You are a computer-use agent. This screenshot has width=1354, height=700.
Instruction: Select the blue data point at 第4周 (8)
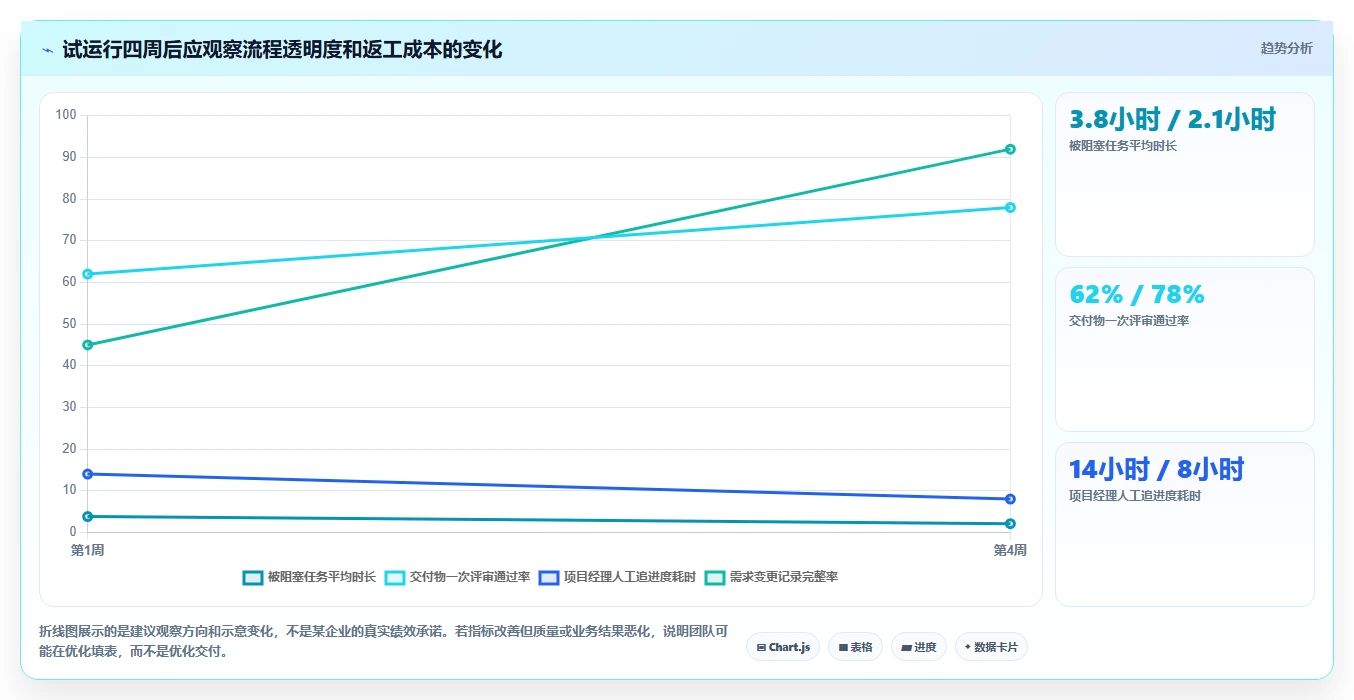pyautogui.click(x=1010, y=499)
